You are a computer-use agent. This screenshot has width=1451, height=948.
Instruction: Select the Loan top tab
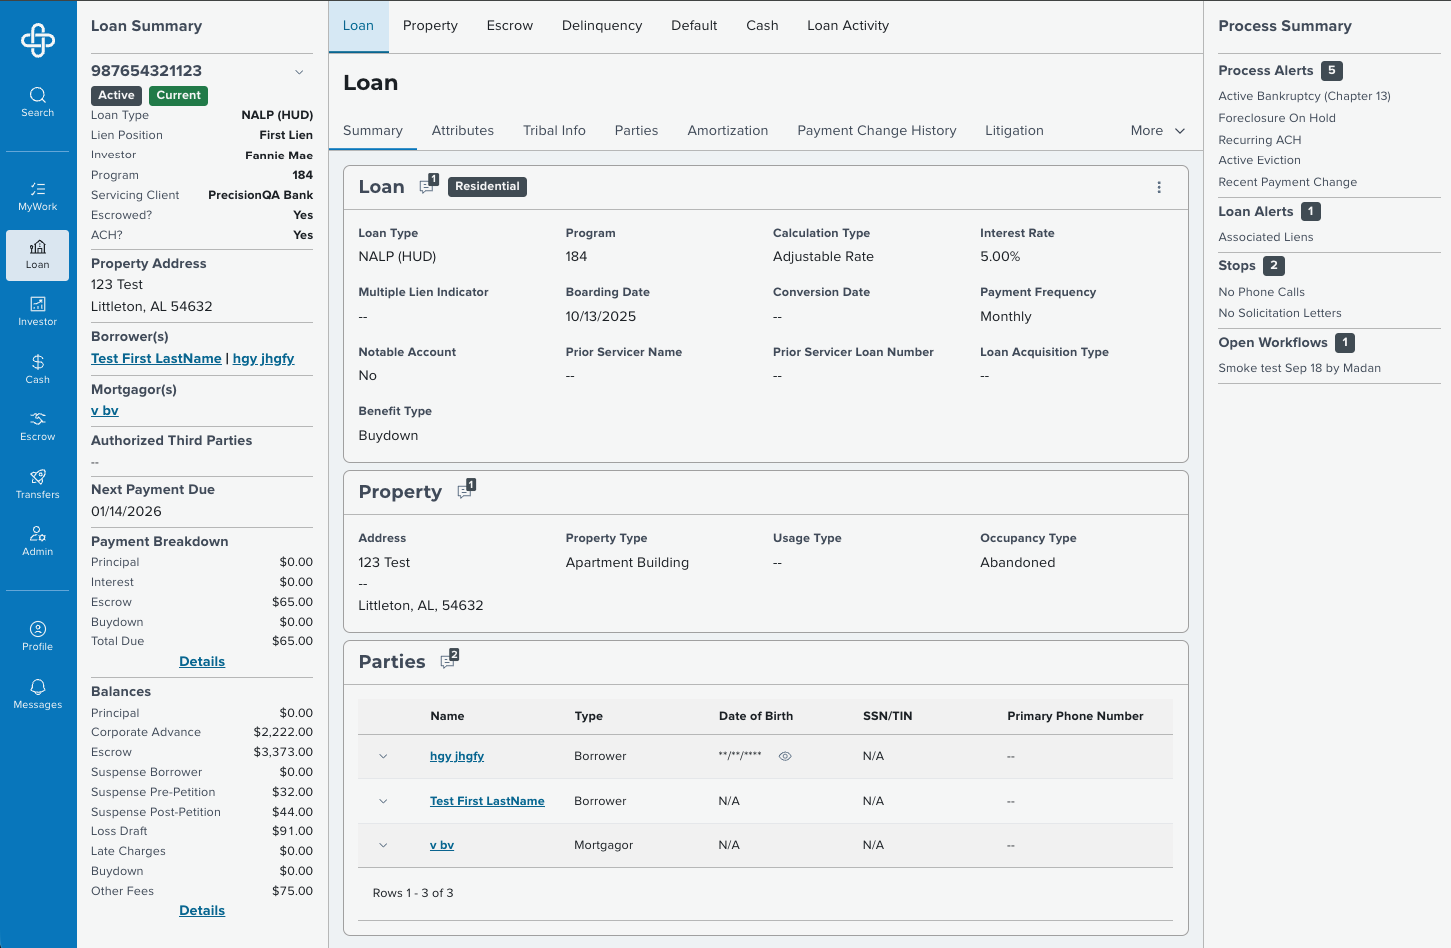358,26
